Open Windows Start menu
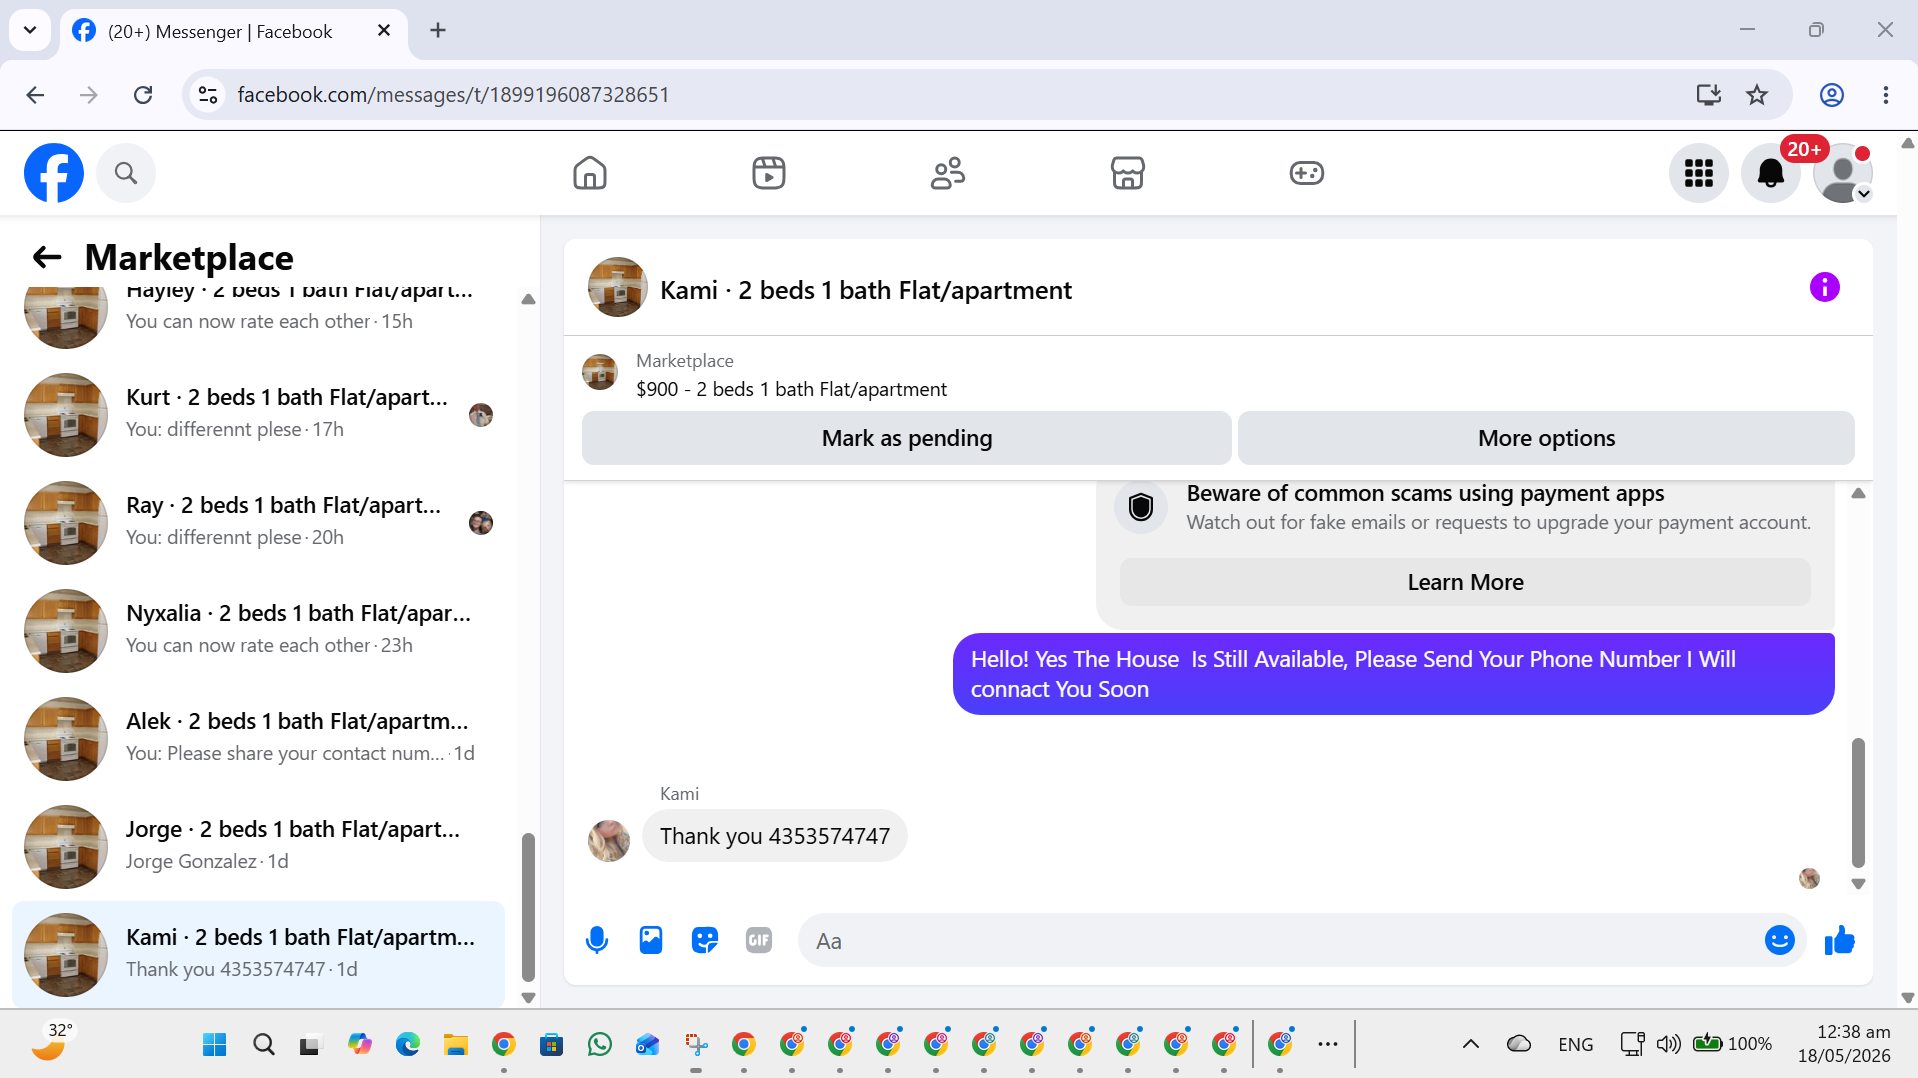This screenshot has height=1078, width=1918. 214,1045
